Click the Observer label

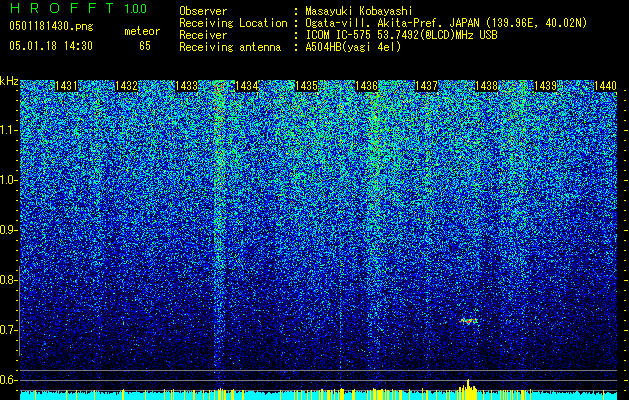(x=203, y=11)
